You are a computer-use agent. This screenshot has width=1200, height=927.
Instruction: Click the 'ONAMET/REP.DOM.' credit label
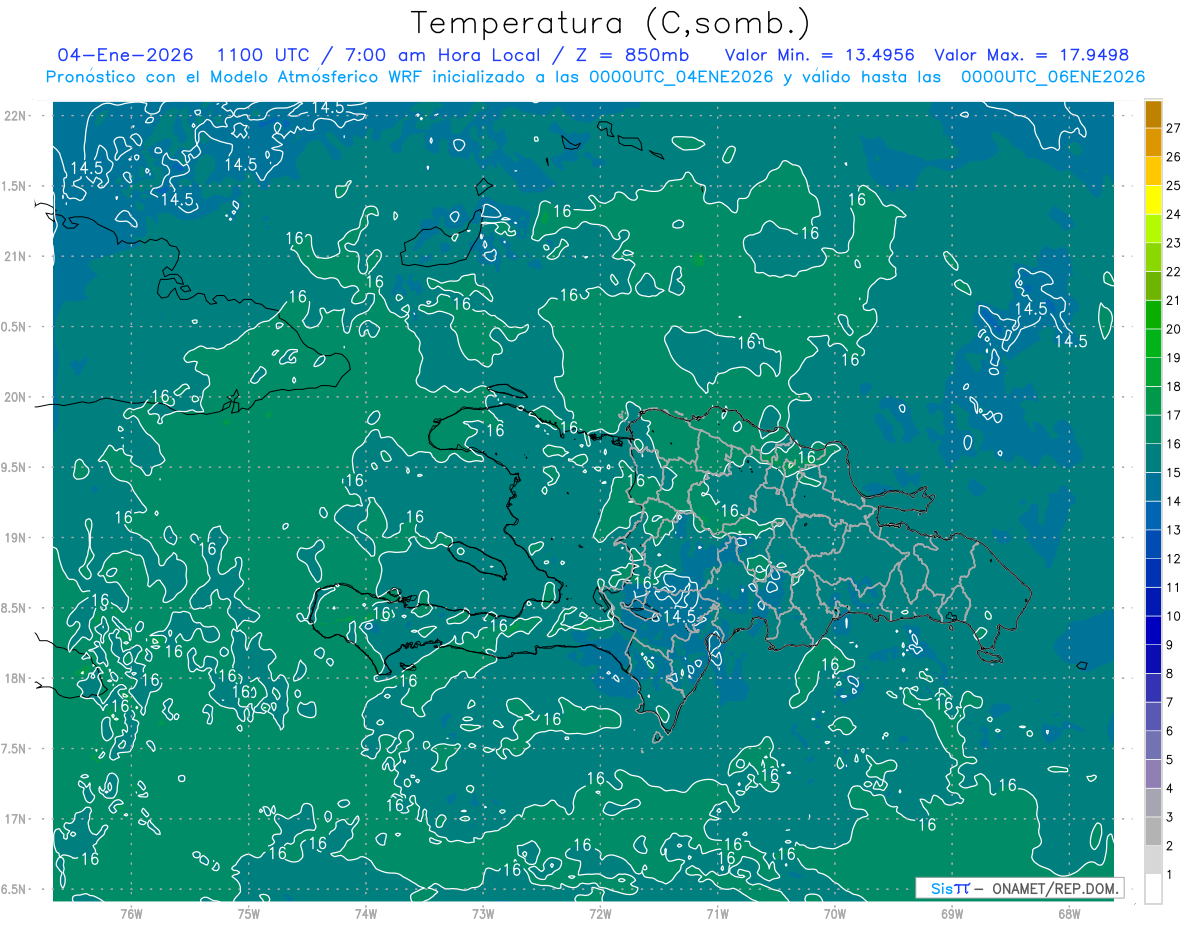(x=1055, y=888)
